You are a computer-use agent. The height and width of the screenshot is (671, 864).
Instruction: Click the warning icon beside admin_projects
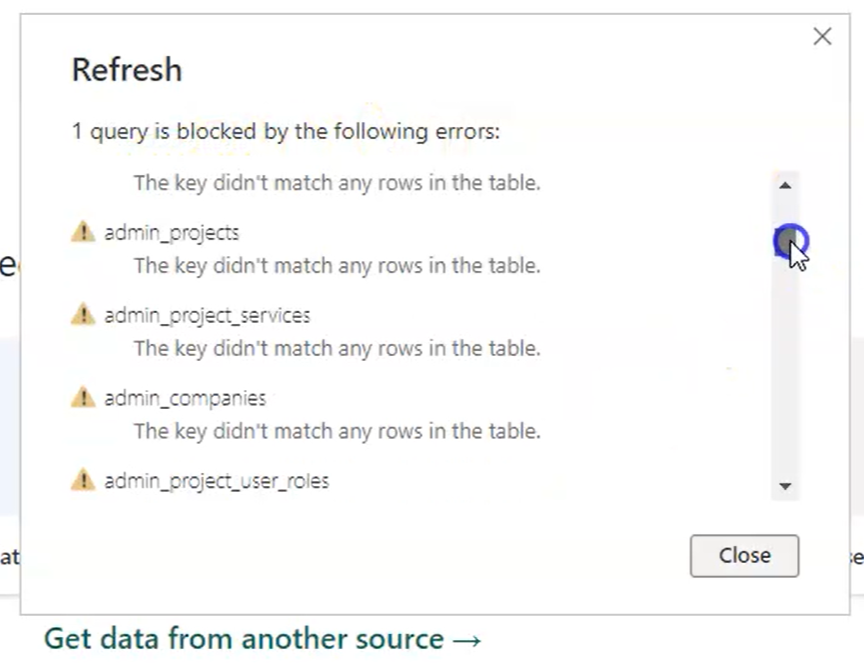83,233
